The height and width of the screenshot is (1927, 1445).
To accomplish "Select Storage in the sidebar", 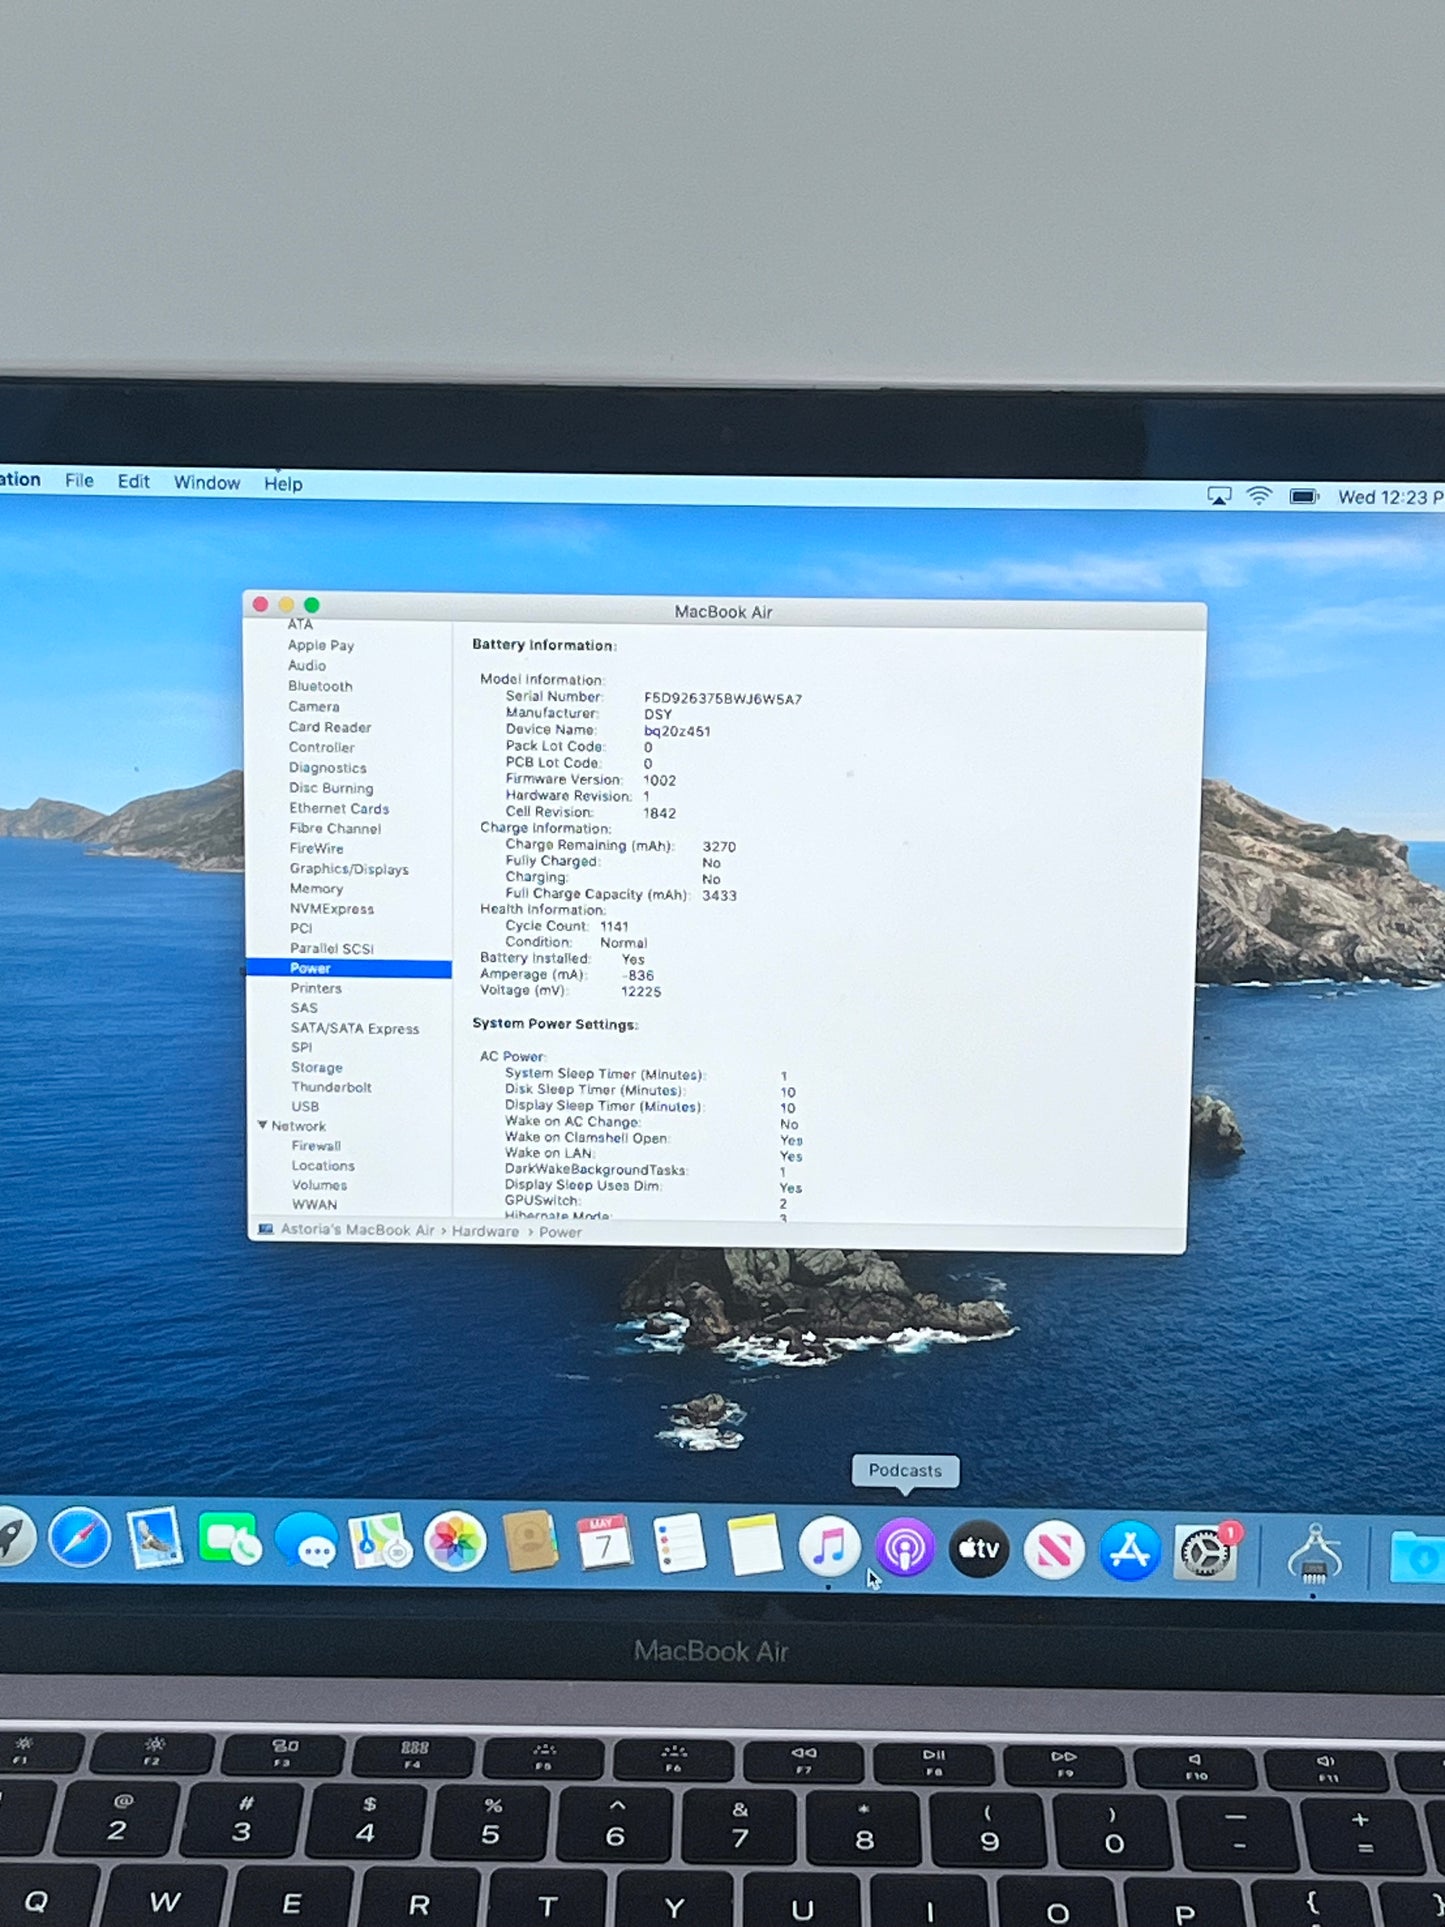I will pos(317,1067).
